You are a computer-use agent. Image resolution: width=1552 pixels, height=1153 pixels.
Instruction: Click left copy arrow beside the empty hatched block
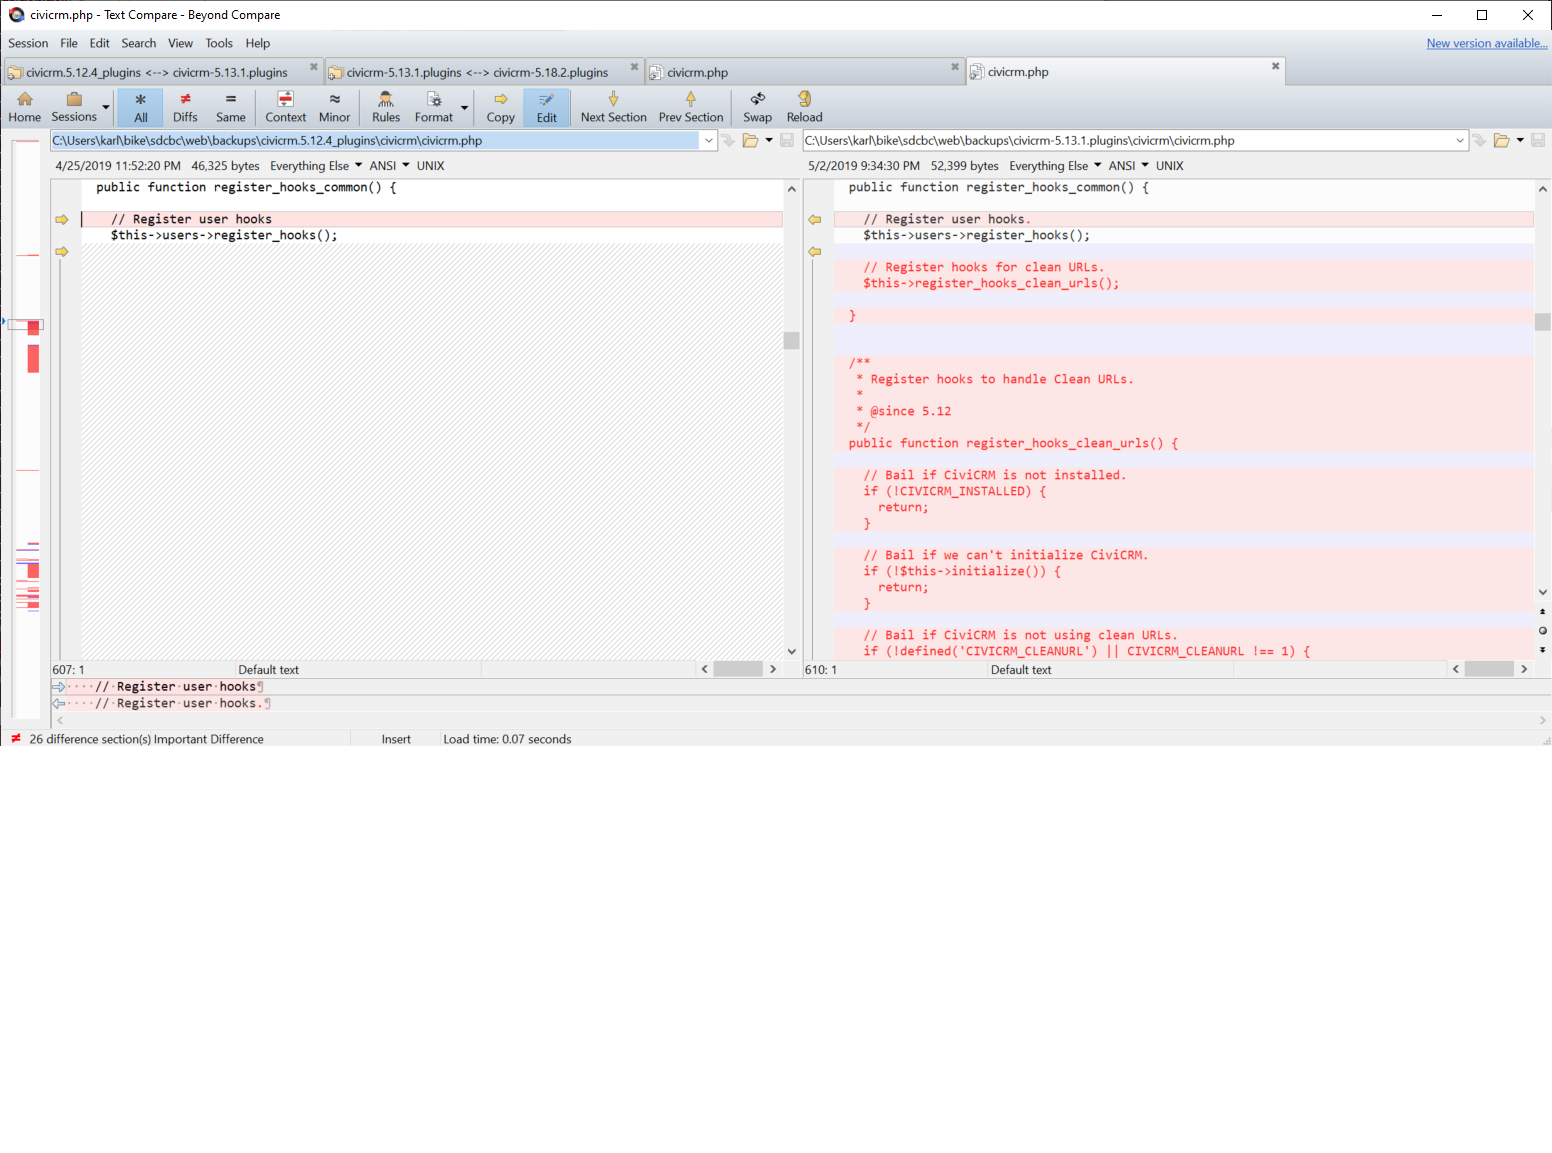[62, 251]
